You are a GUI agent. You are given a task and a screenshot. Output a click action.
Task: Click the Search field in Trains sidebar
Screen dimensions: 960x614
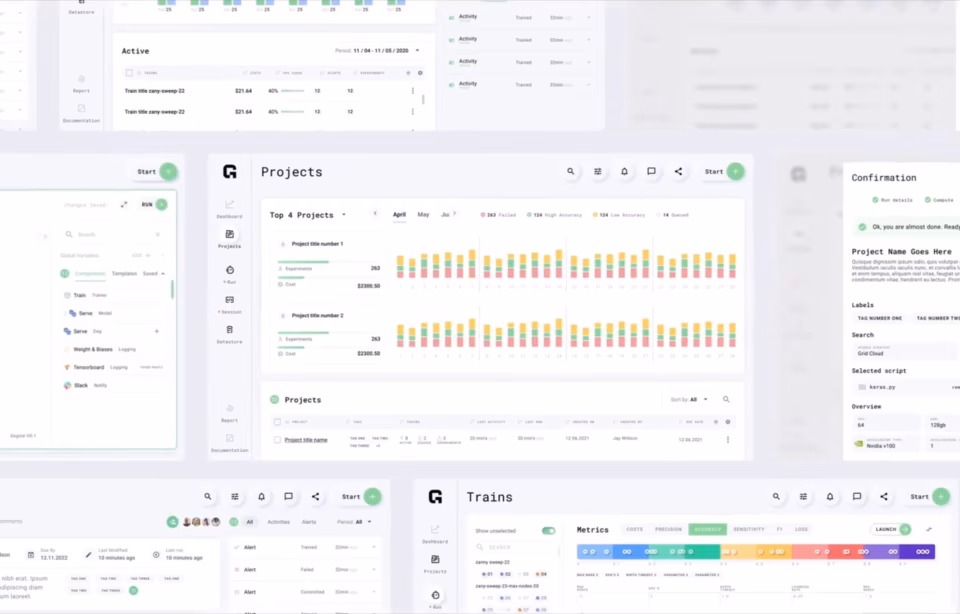pyautogui.click(x=515, y=547)
